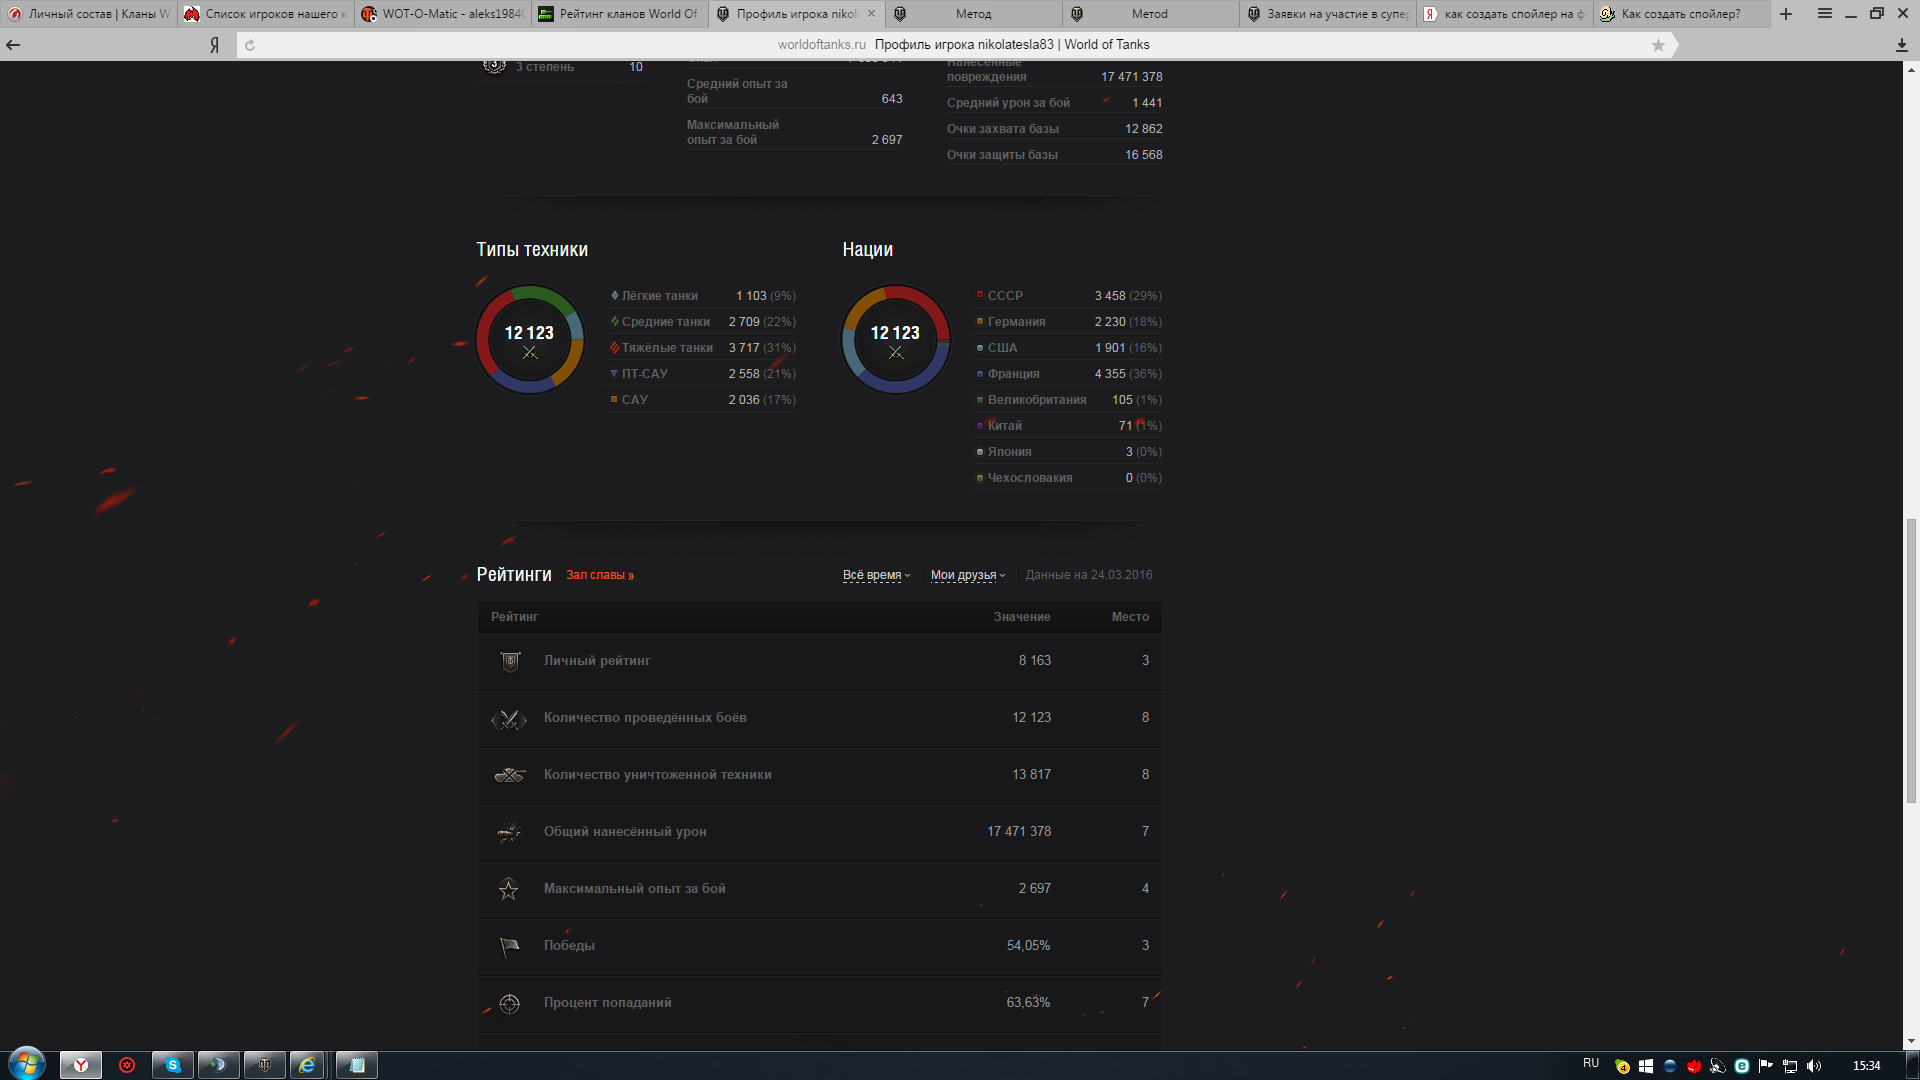Click the destroyed vehicles tank icon
Viewport: 1920px width, 1080px height.
509,775
